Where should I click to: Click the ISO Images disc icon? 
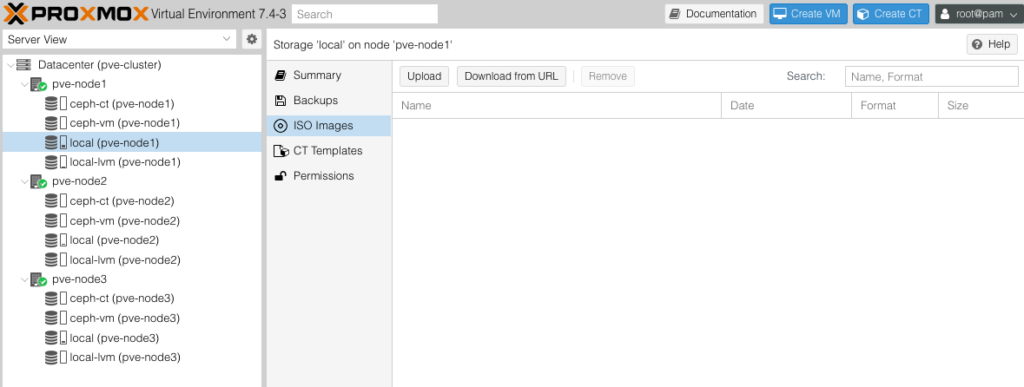click(281, 126)
